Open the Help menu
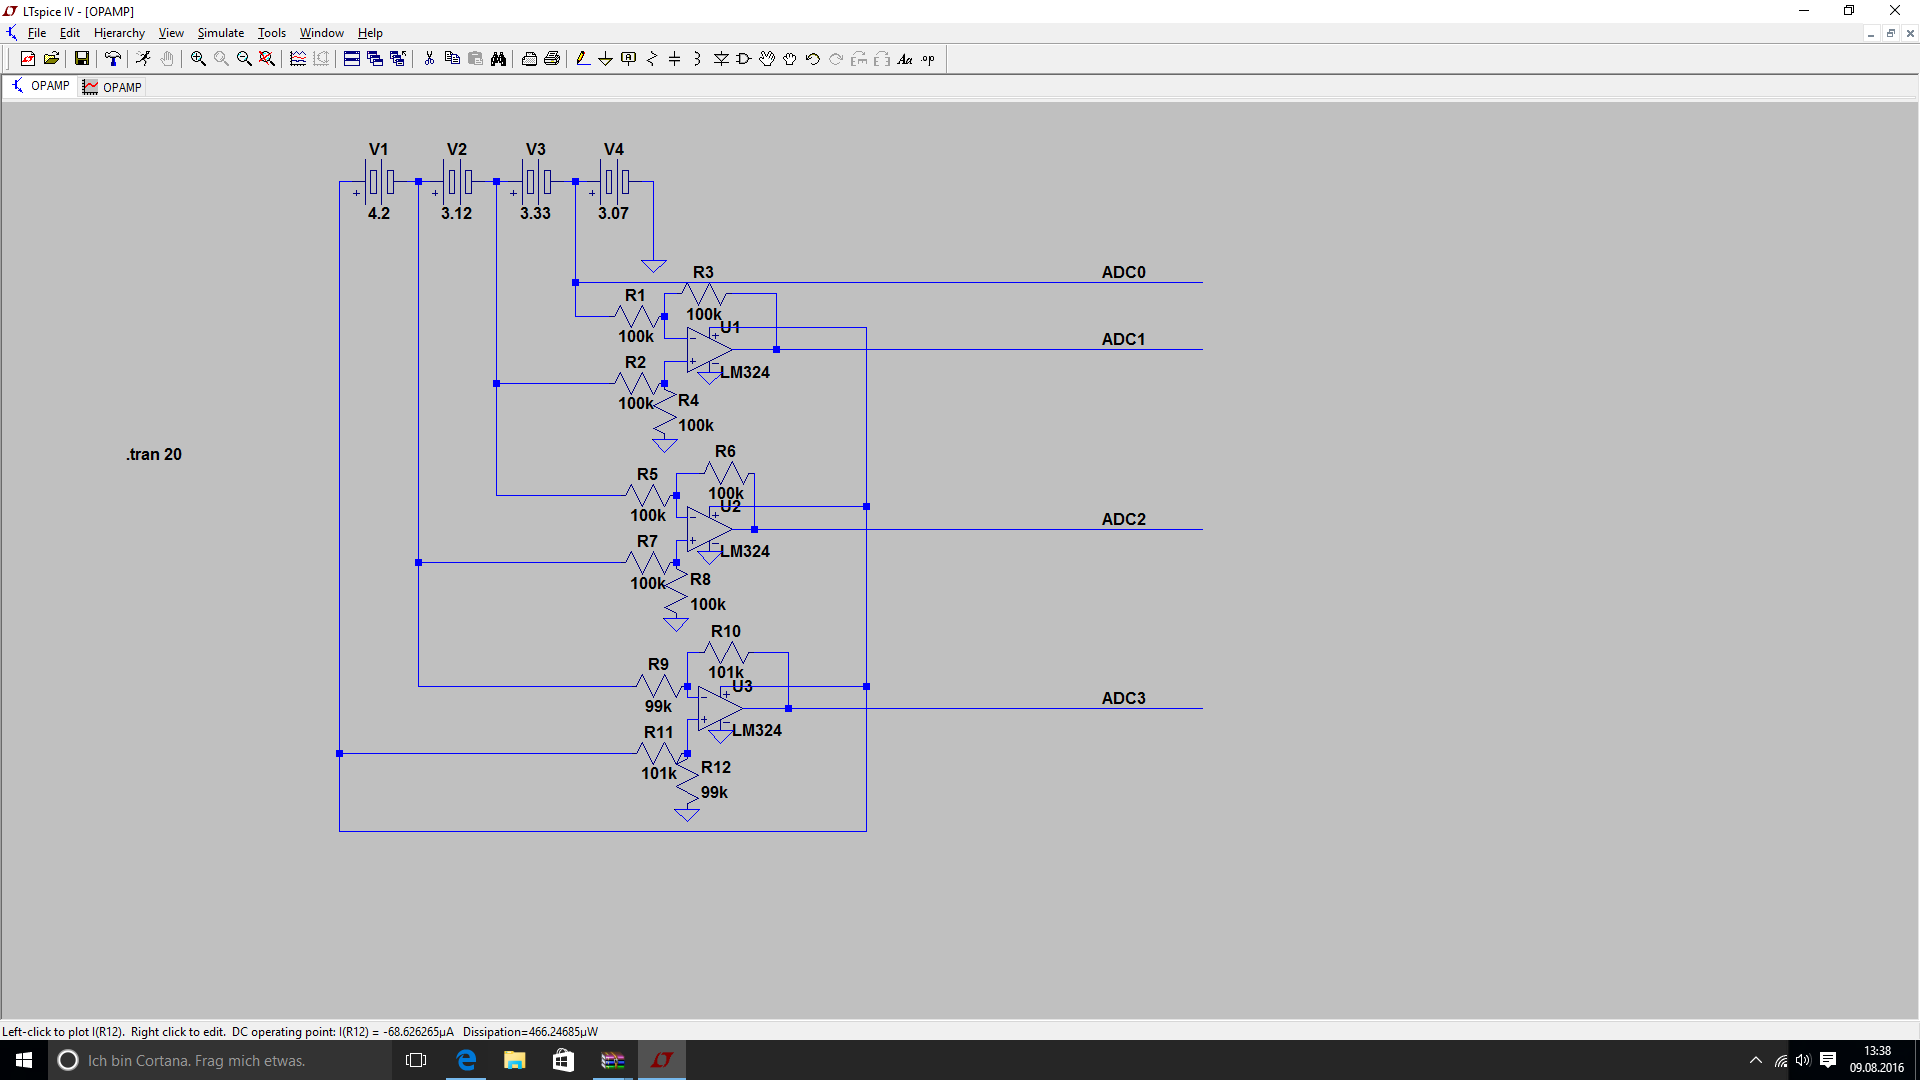 (370, 33)
